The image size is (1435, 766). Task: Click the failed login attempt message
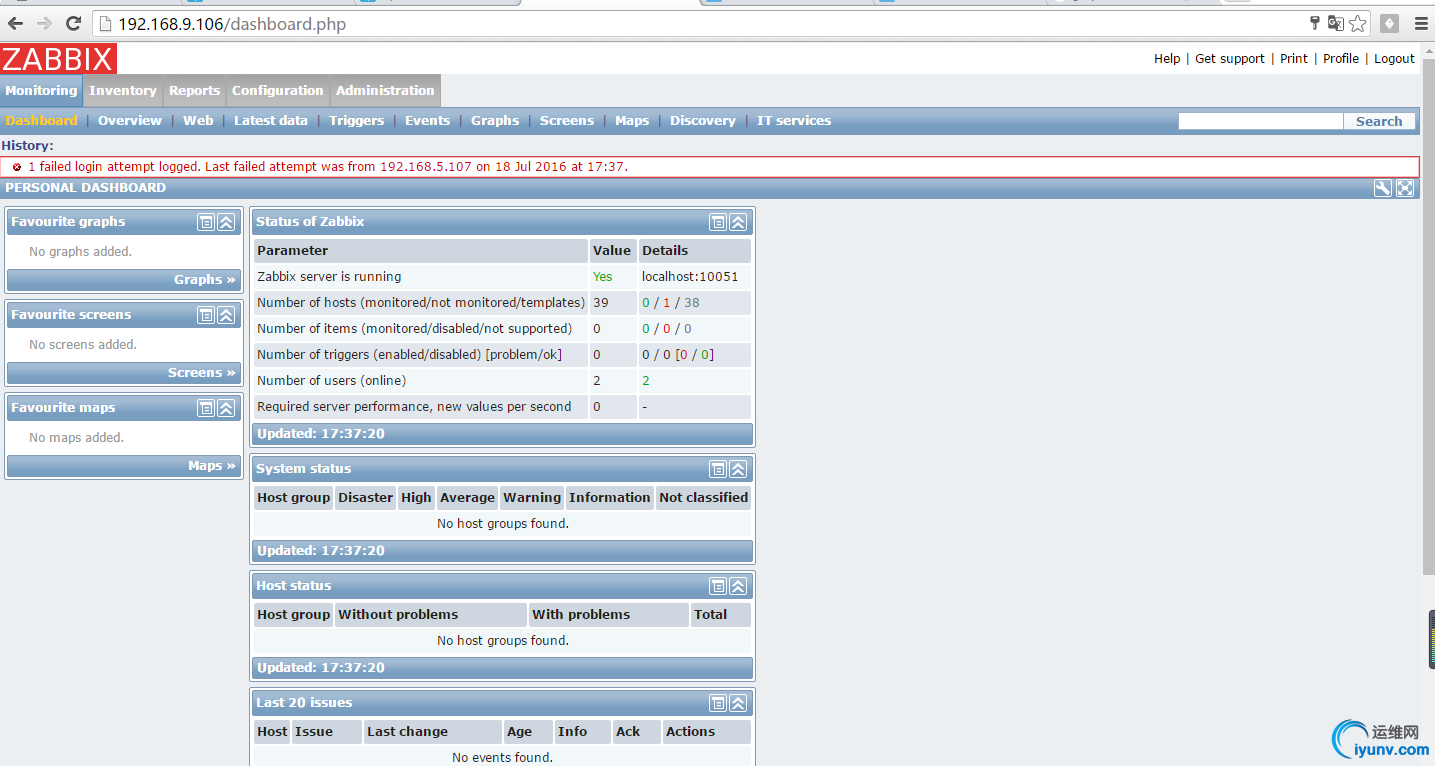coord(328,167)
